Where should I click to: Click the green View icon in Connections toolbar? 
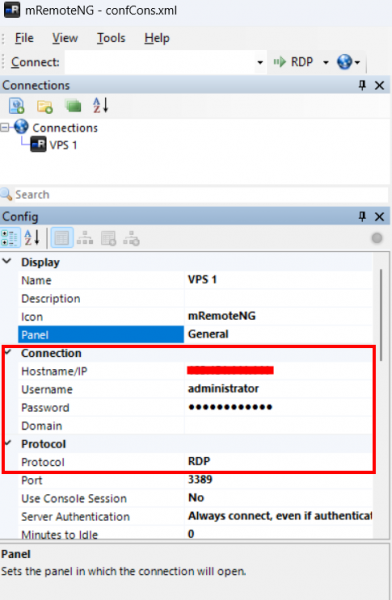pyautogui.click(x=73, y=106)
